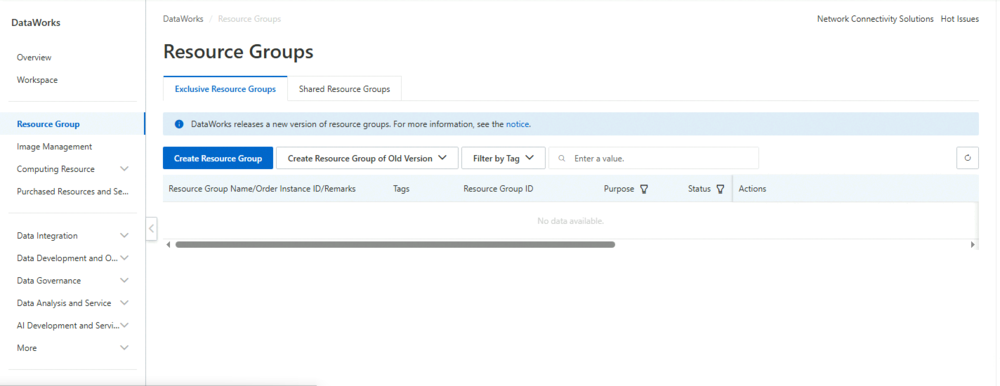Screen dimensions: 1000x386
Task: Switch to Exclusive Resource Groups tab
Action: click(x=225, y=89)
